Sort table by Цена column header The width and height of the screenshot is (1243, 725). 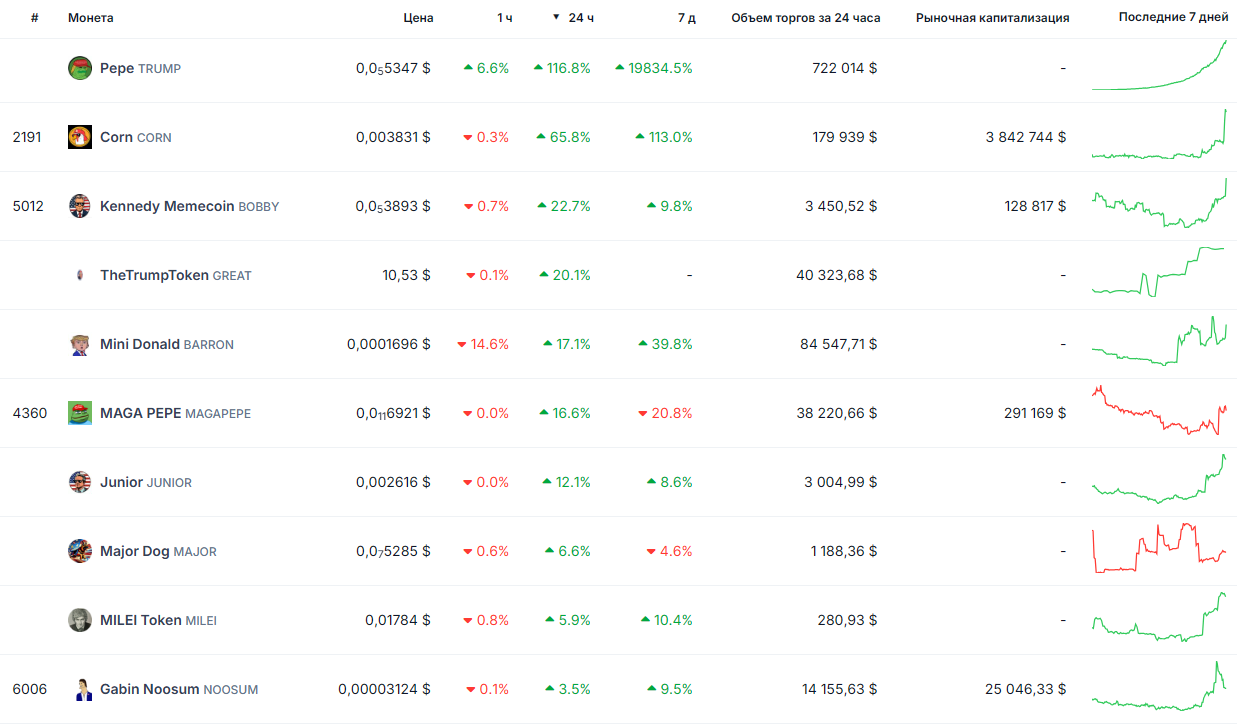tap(418, 18)
